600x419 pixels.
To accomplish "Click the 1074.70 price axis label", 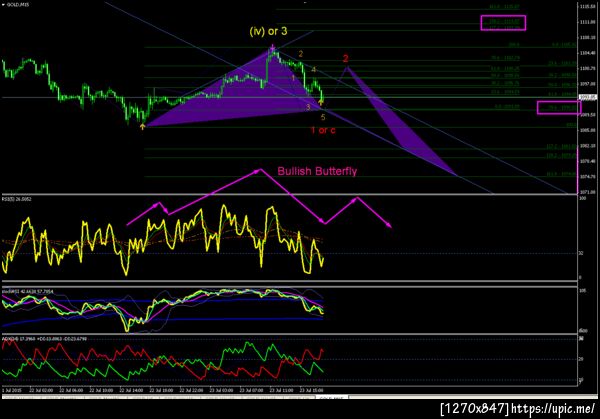I will [x=587, y=176].
